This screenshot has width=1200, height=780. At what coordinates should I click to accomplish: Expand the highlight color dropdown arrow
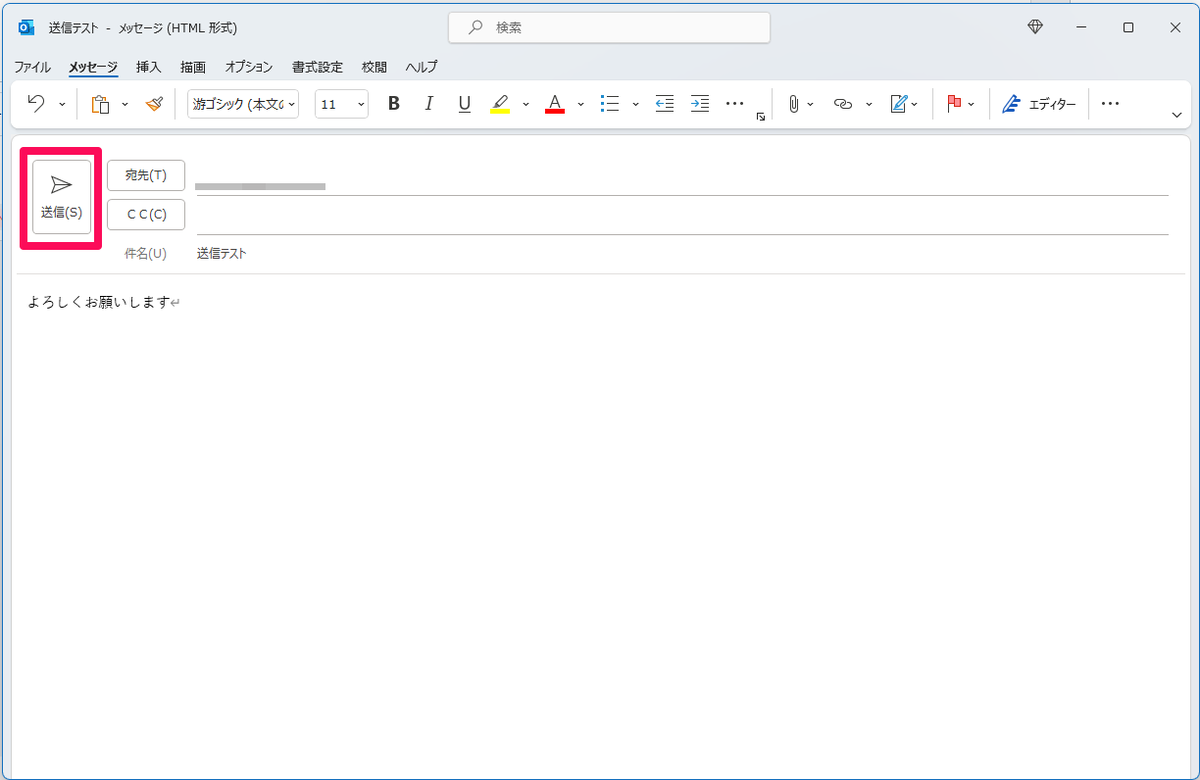pyautogui.click(x=526, y=104)
